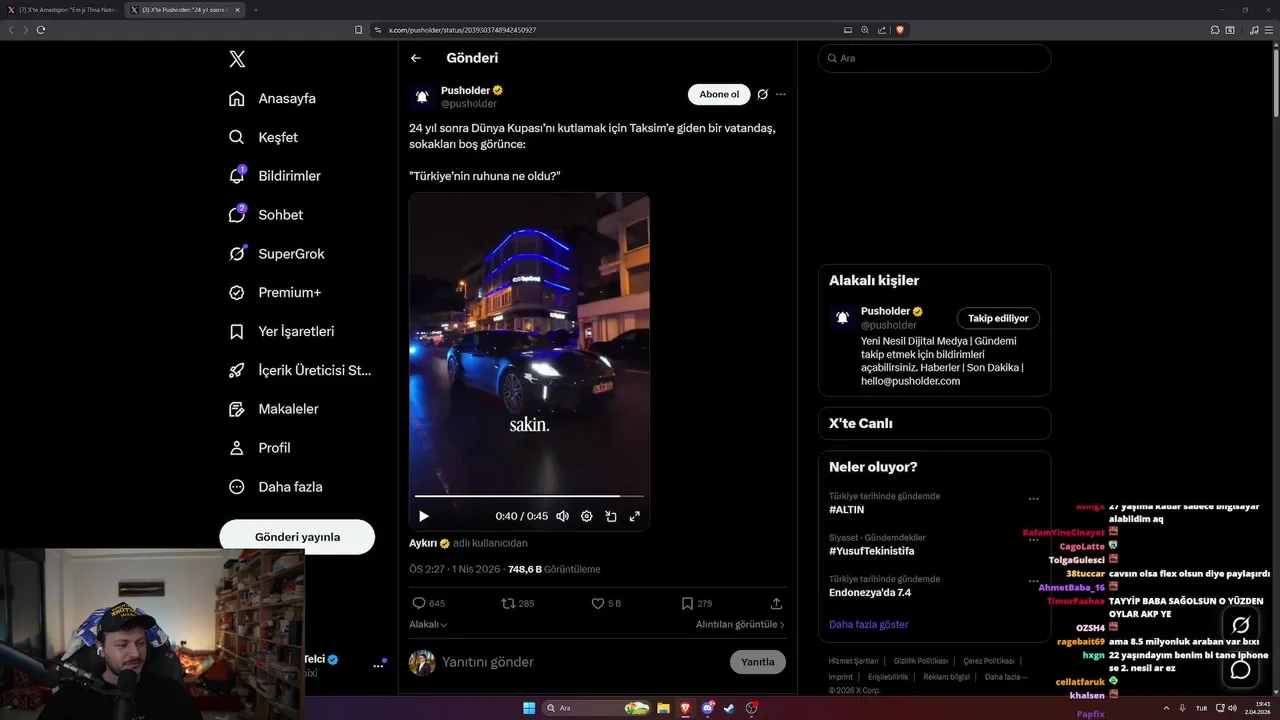The image size is (1280, 720).
Task: Click Daha fazla göster link
Action: 869,624
